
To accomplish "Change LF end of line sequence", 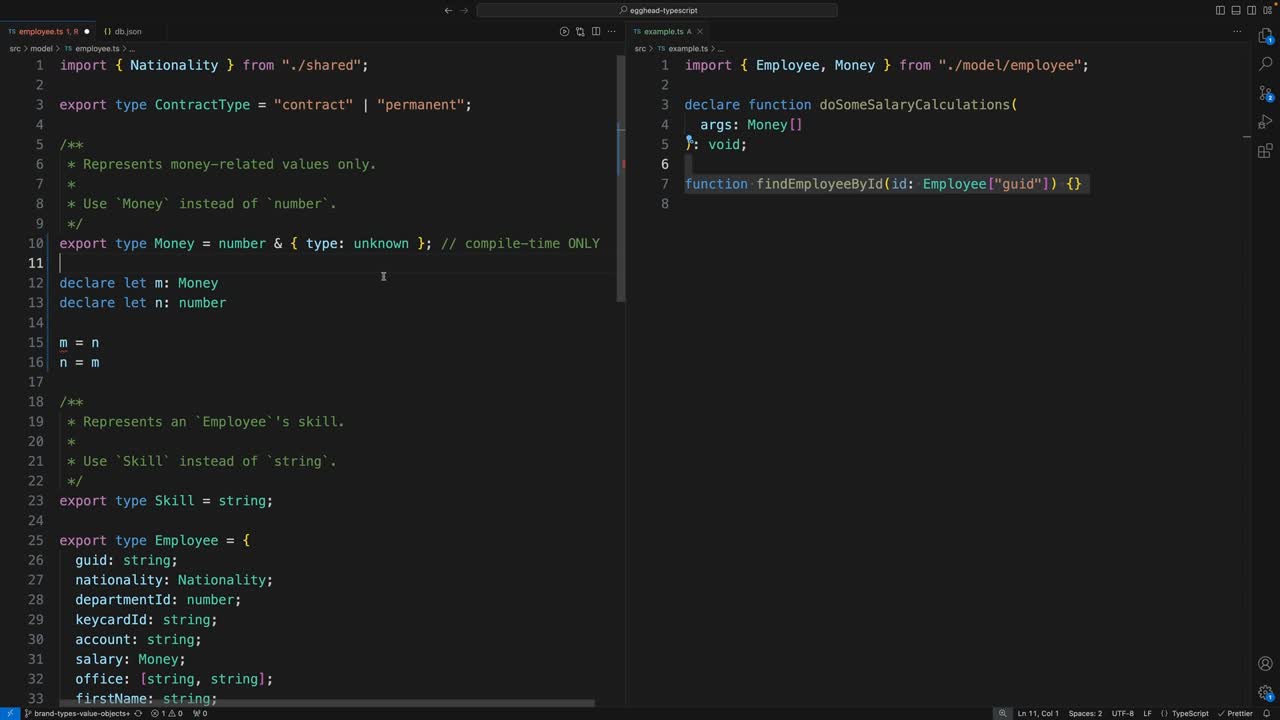I will pyautogui.click(x=1148, y=713).
